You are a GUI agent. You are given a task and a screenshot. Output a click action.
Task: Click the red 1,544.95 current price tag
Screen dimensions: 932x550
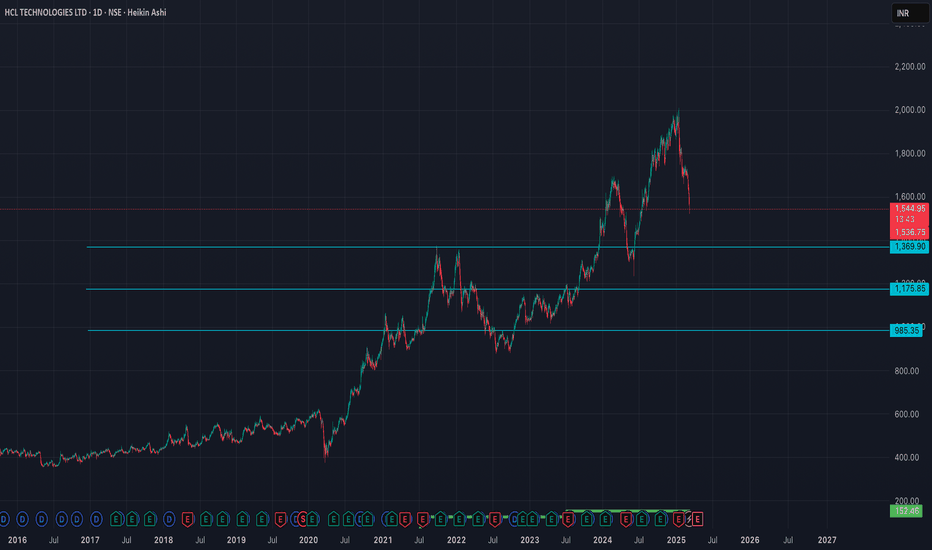pos(909,208)
